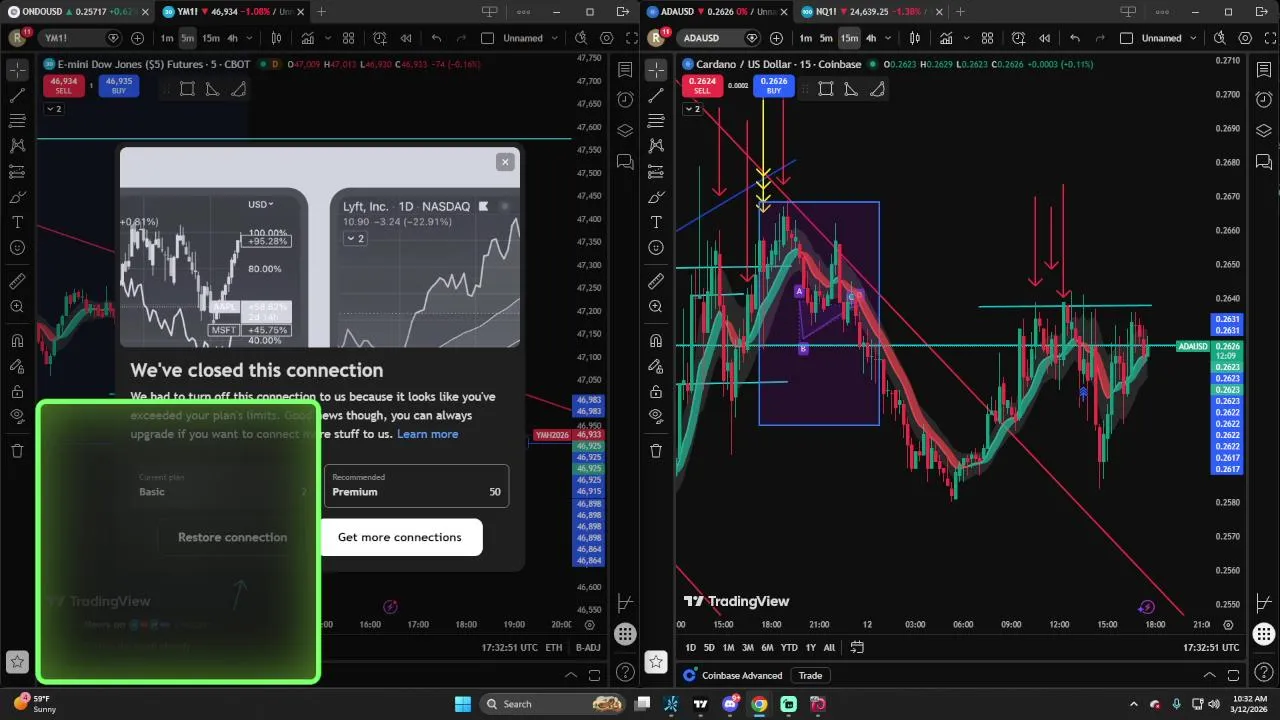Select 15m interval in YM1! window
The image size is (1280, 720).
[211, 38]
